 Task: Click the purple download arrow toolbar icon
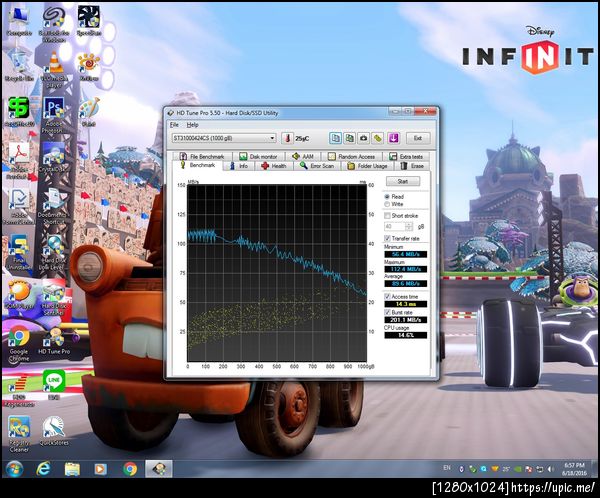click(x=393, y=138)
